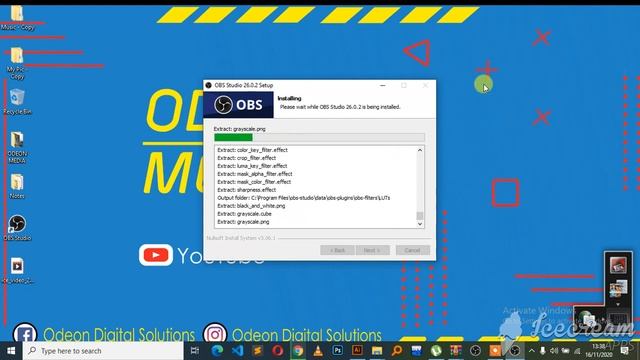Click the log scrollbar down arrow
Viewport: 640px width, 360px height.
420,224
